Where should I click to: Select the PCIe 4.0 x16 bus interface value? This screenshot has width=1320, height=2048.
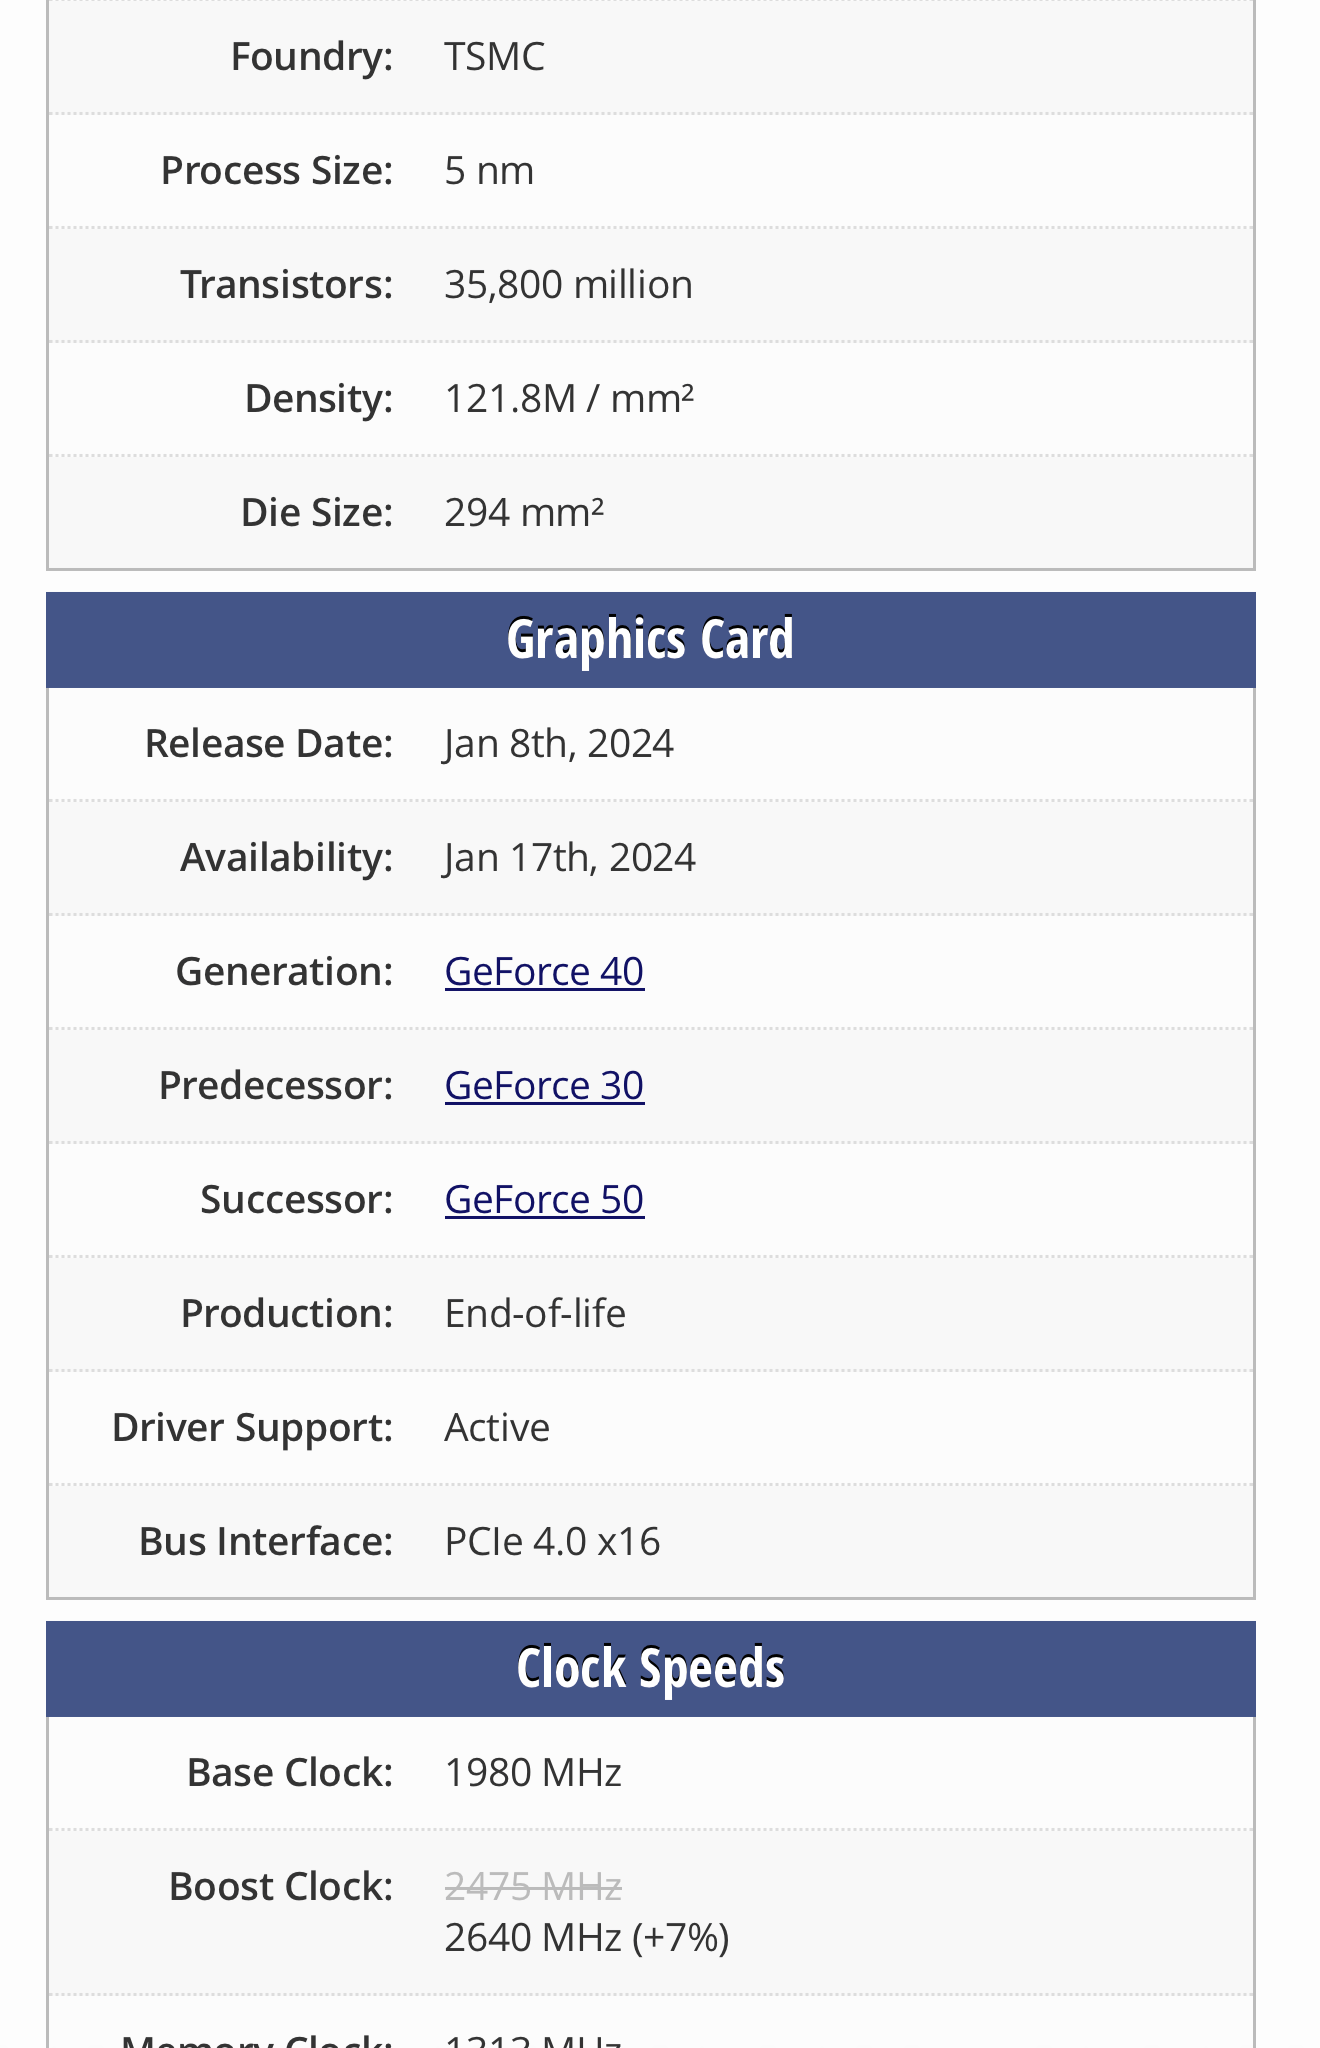[552, 1541]
